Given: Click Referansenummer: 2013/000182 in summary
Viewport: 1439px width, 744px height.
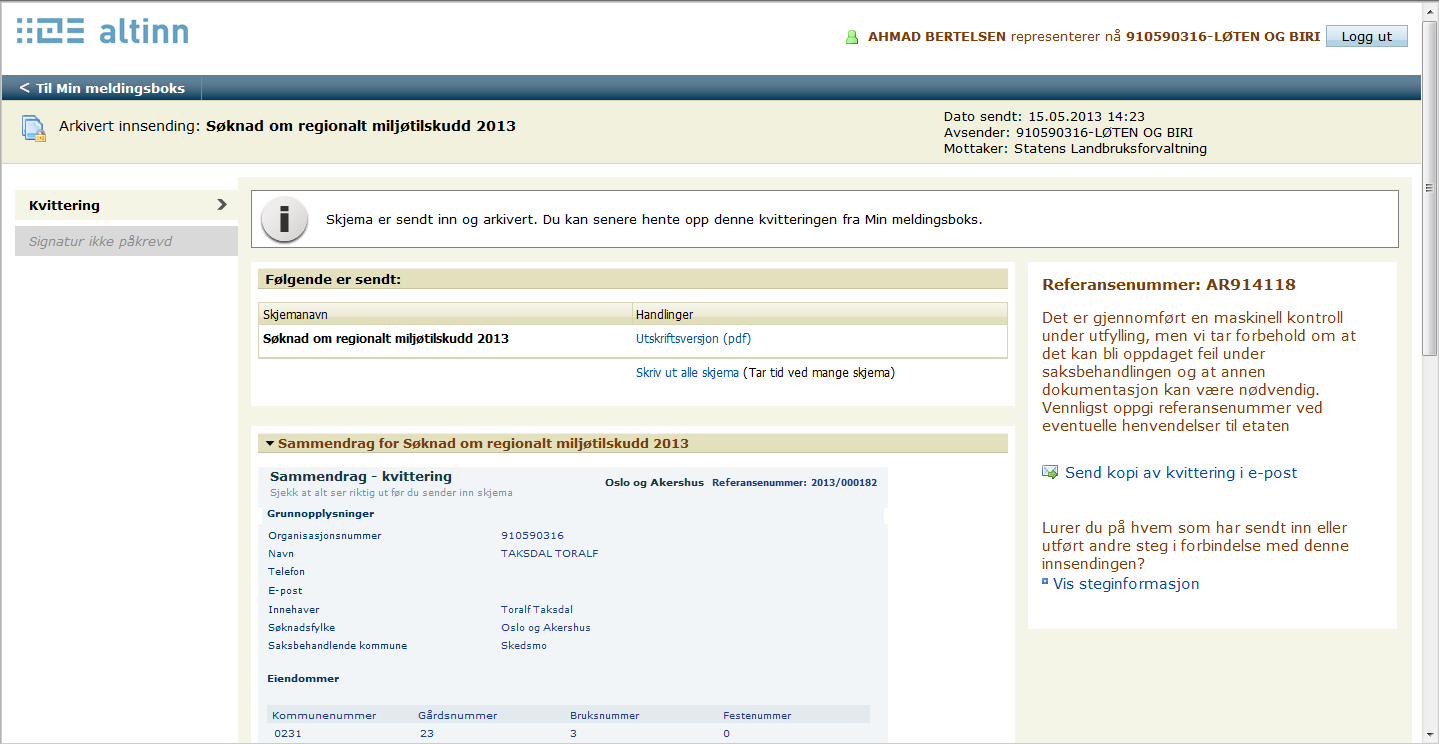Looking at the screenshot, I should tap(794, 483).
